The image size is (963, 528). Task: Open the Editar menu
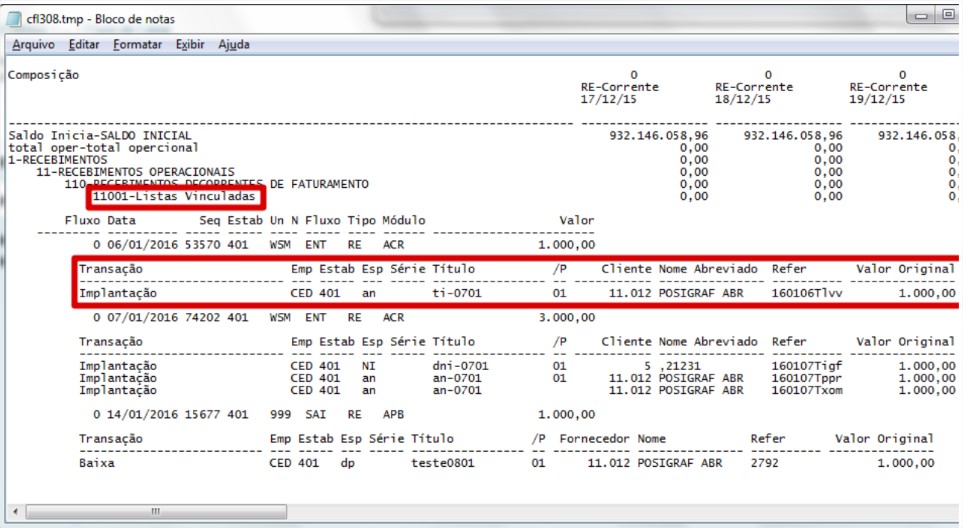point(84,45)
